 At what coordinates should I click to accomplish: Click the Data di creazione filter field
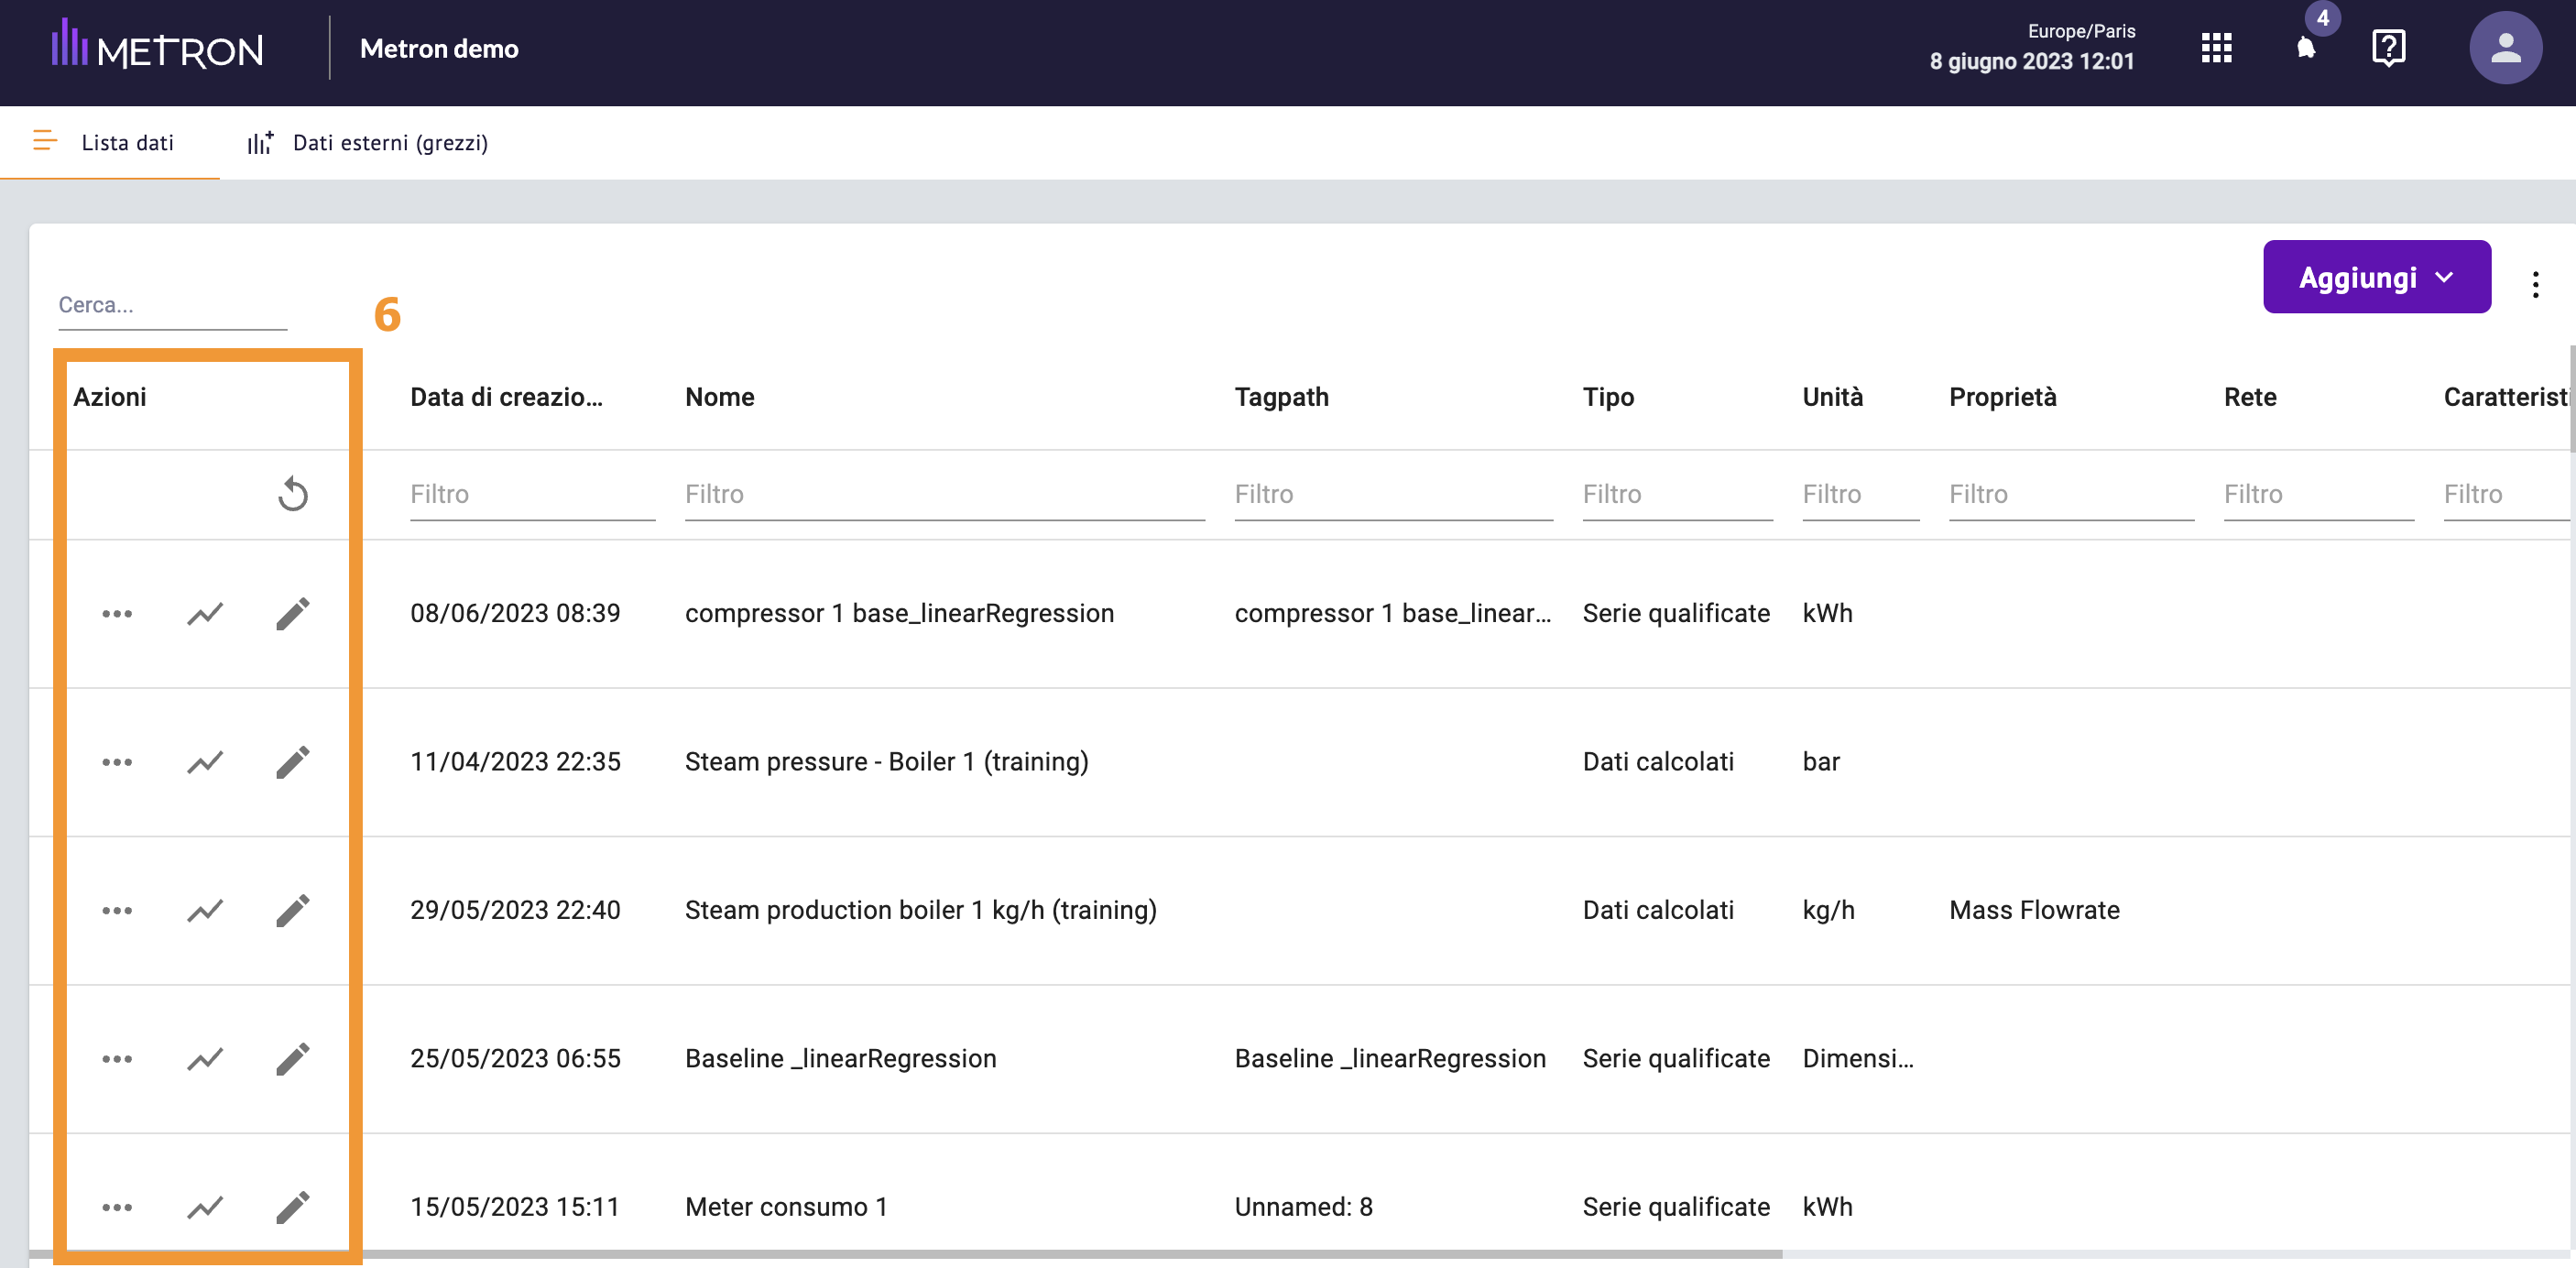(532, 494)
